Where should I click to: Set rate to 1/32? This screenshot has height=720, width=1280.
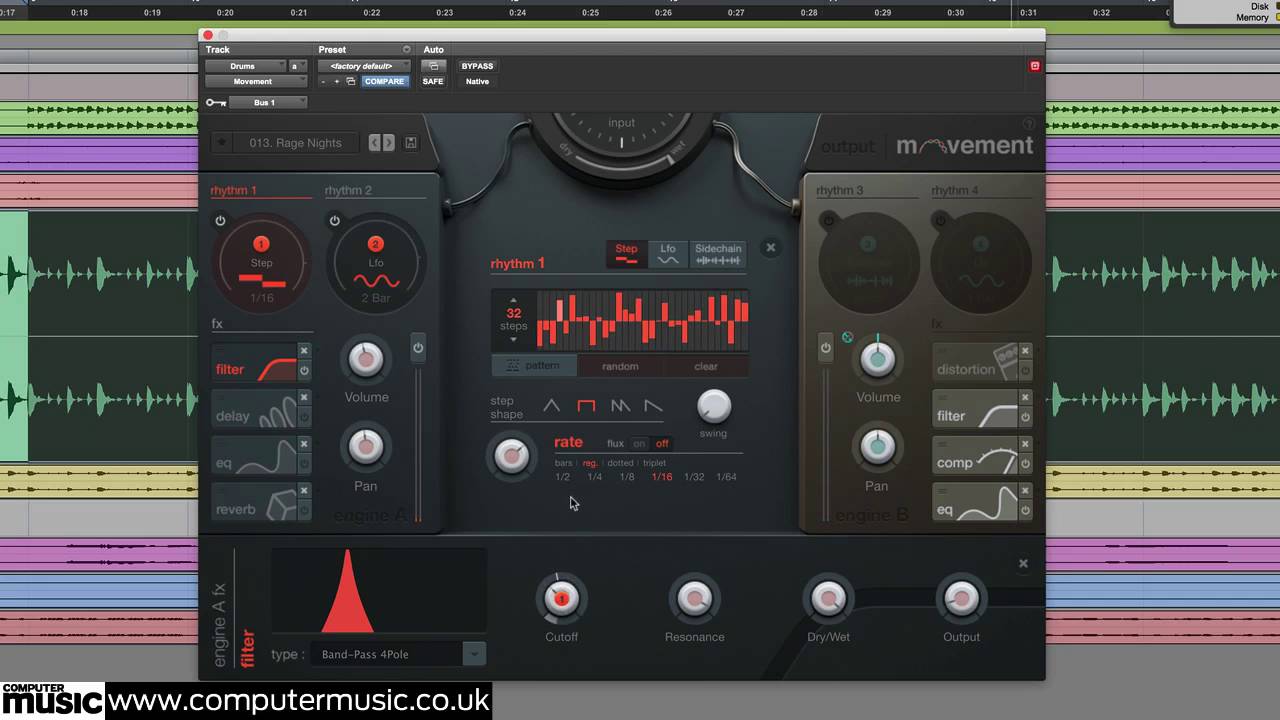[x=694, y=477]
